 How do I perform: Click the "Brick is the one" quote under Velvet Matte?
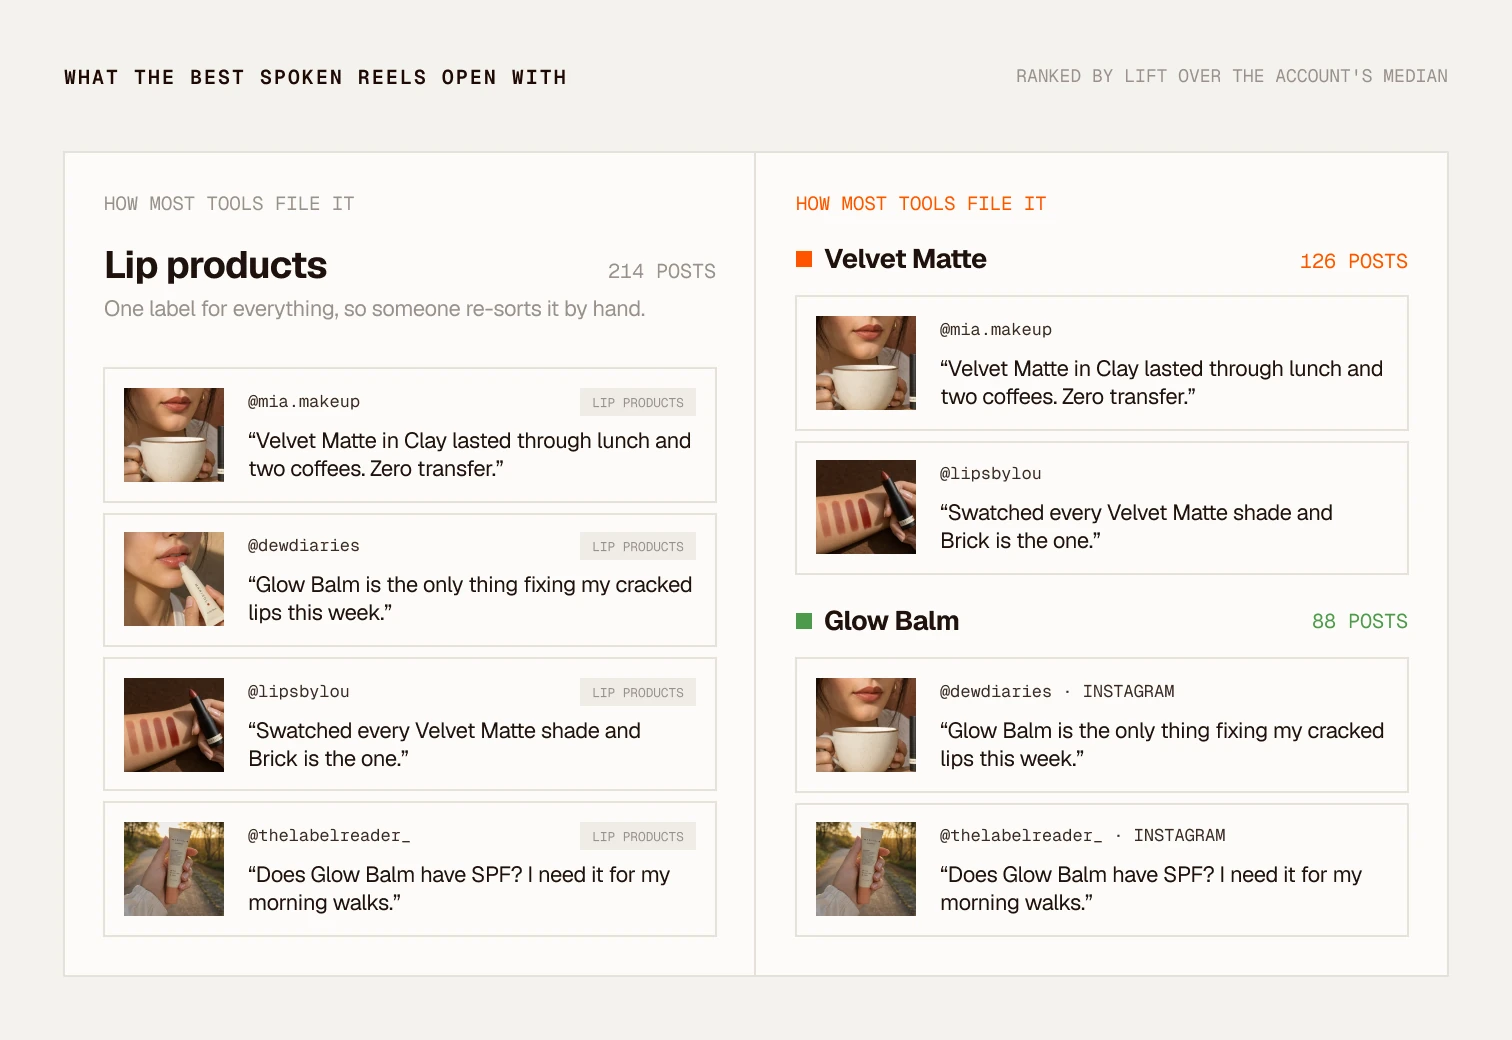point(1137,527)
